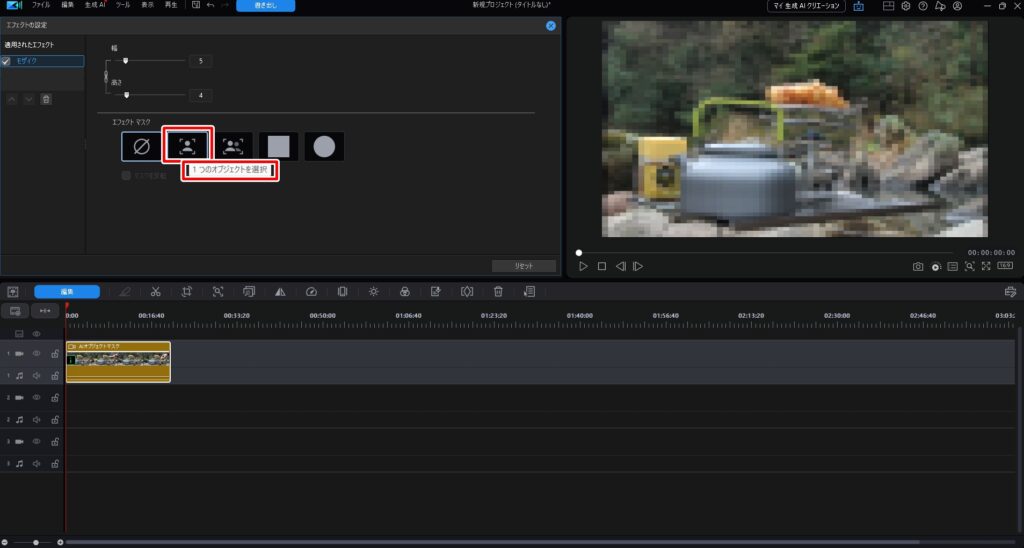The image size is (1024, 548).
Task: Open the 16:9 aspect ratio selector
Action: coord(1005,267)
